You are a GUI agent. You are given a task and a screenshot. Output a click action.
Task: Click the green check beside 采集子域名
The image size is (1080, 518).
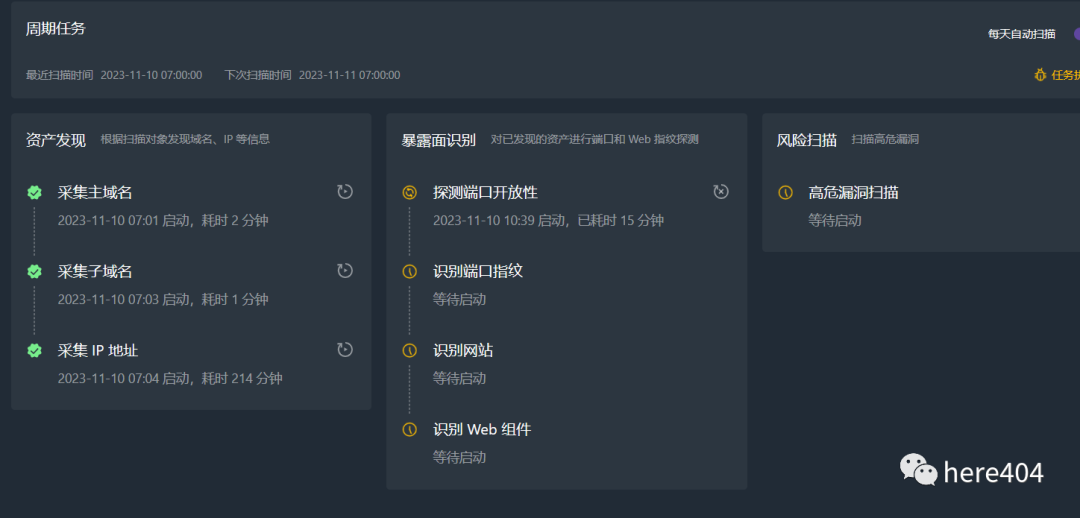34,271
